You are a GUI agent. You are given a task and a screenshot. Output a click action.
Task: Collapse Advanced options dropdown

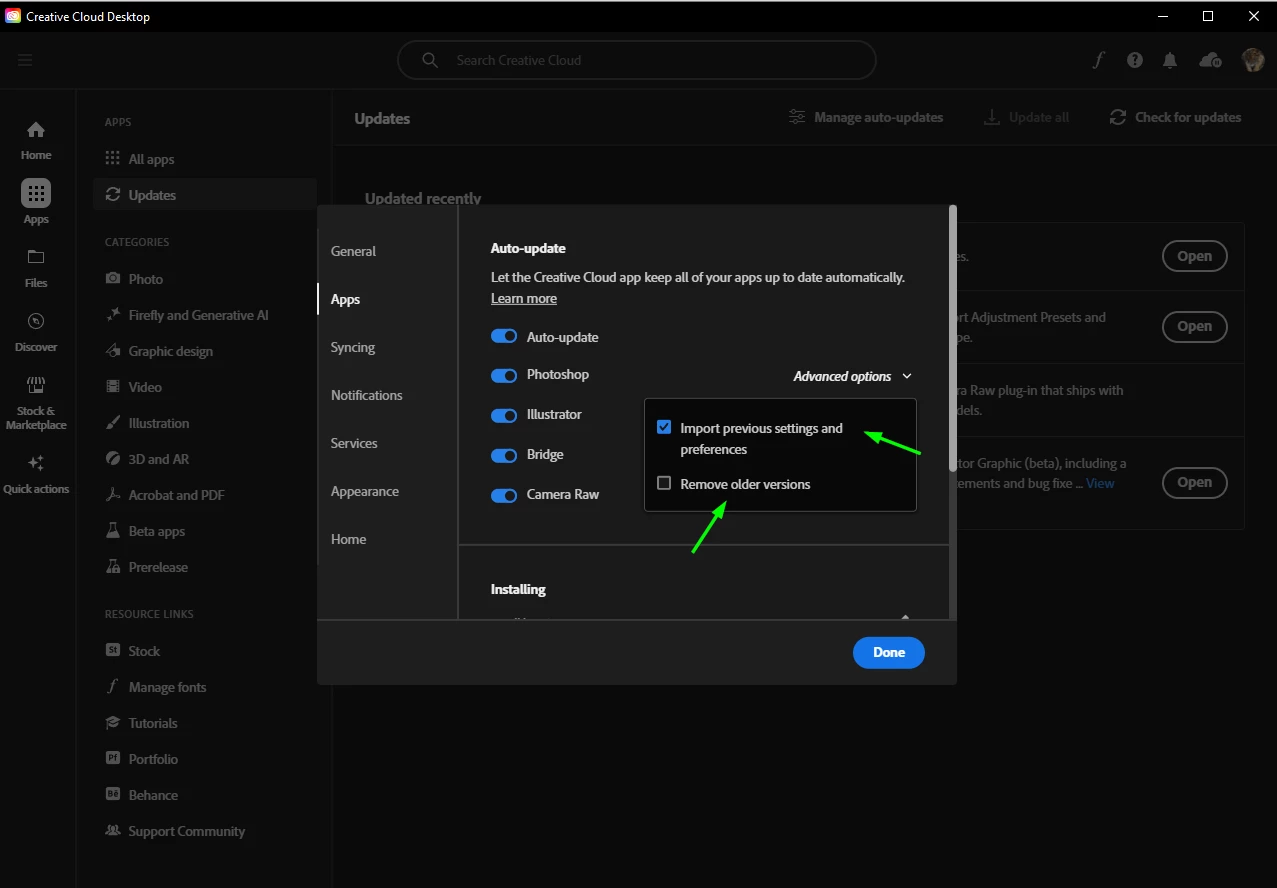853,377
